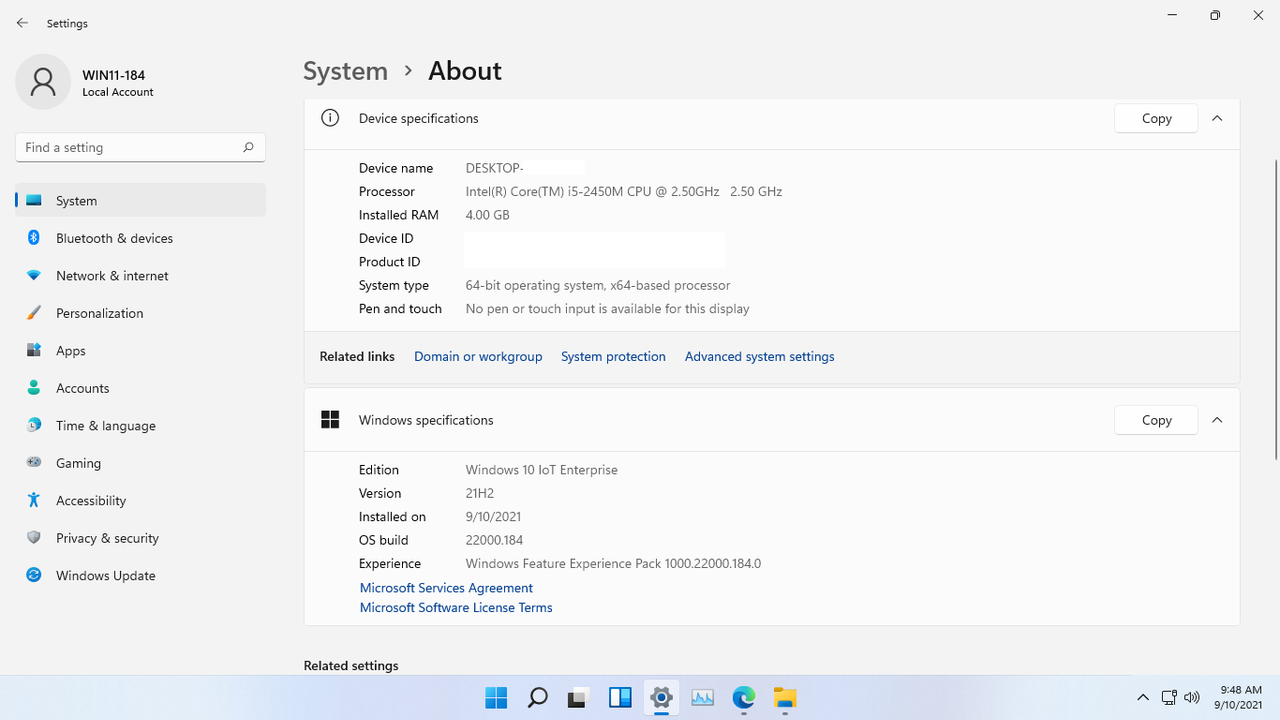Click the paintbrush icon beside Personalization

point(34,313)
